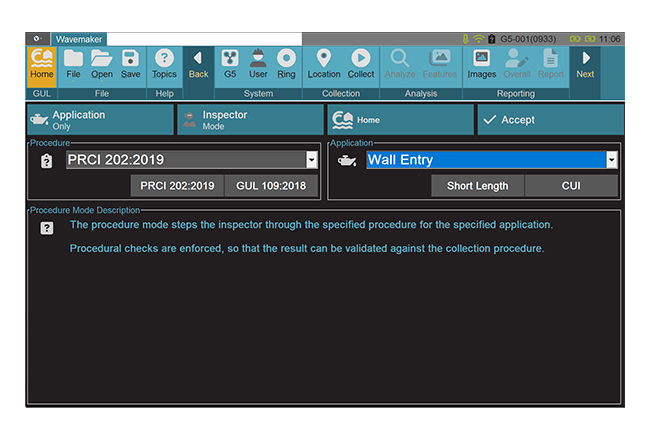
Task: Choose the Short Length application button
Action: pyautogui.click(x=478, y=186)
